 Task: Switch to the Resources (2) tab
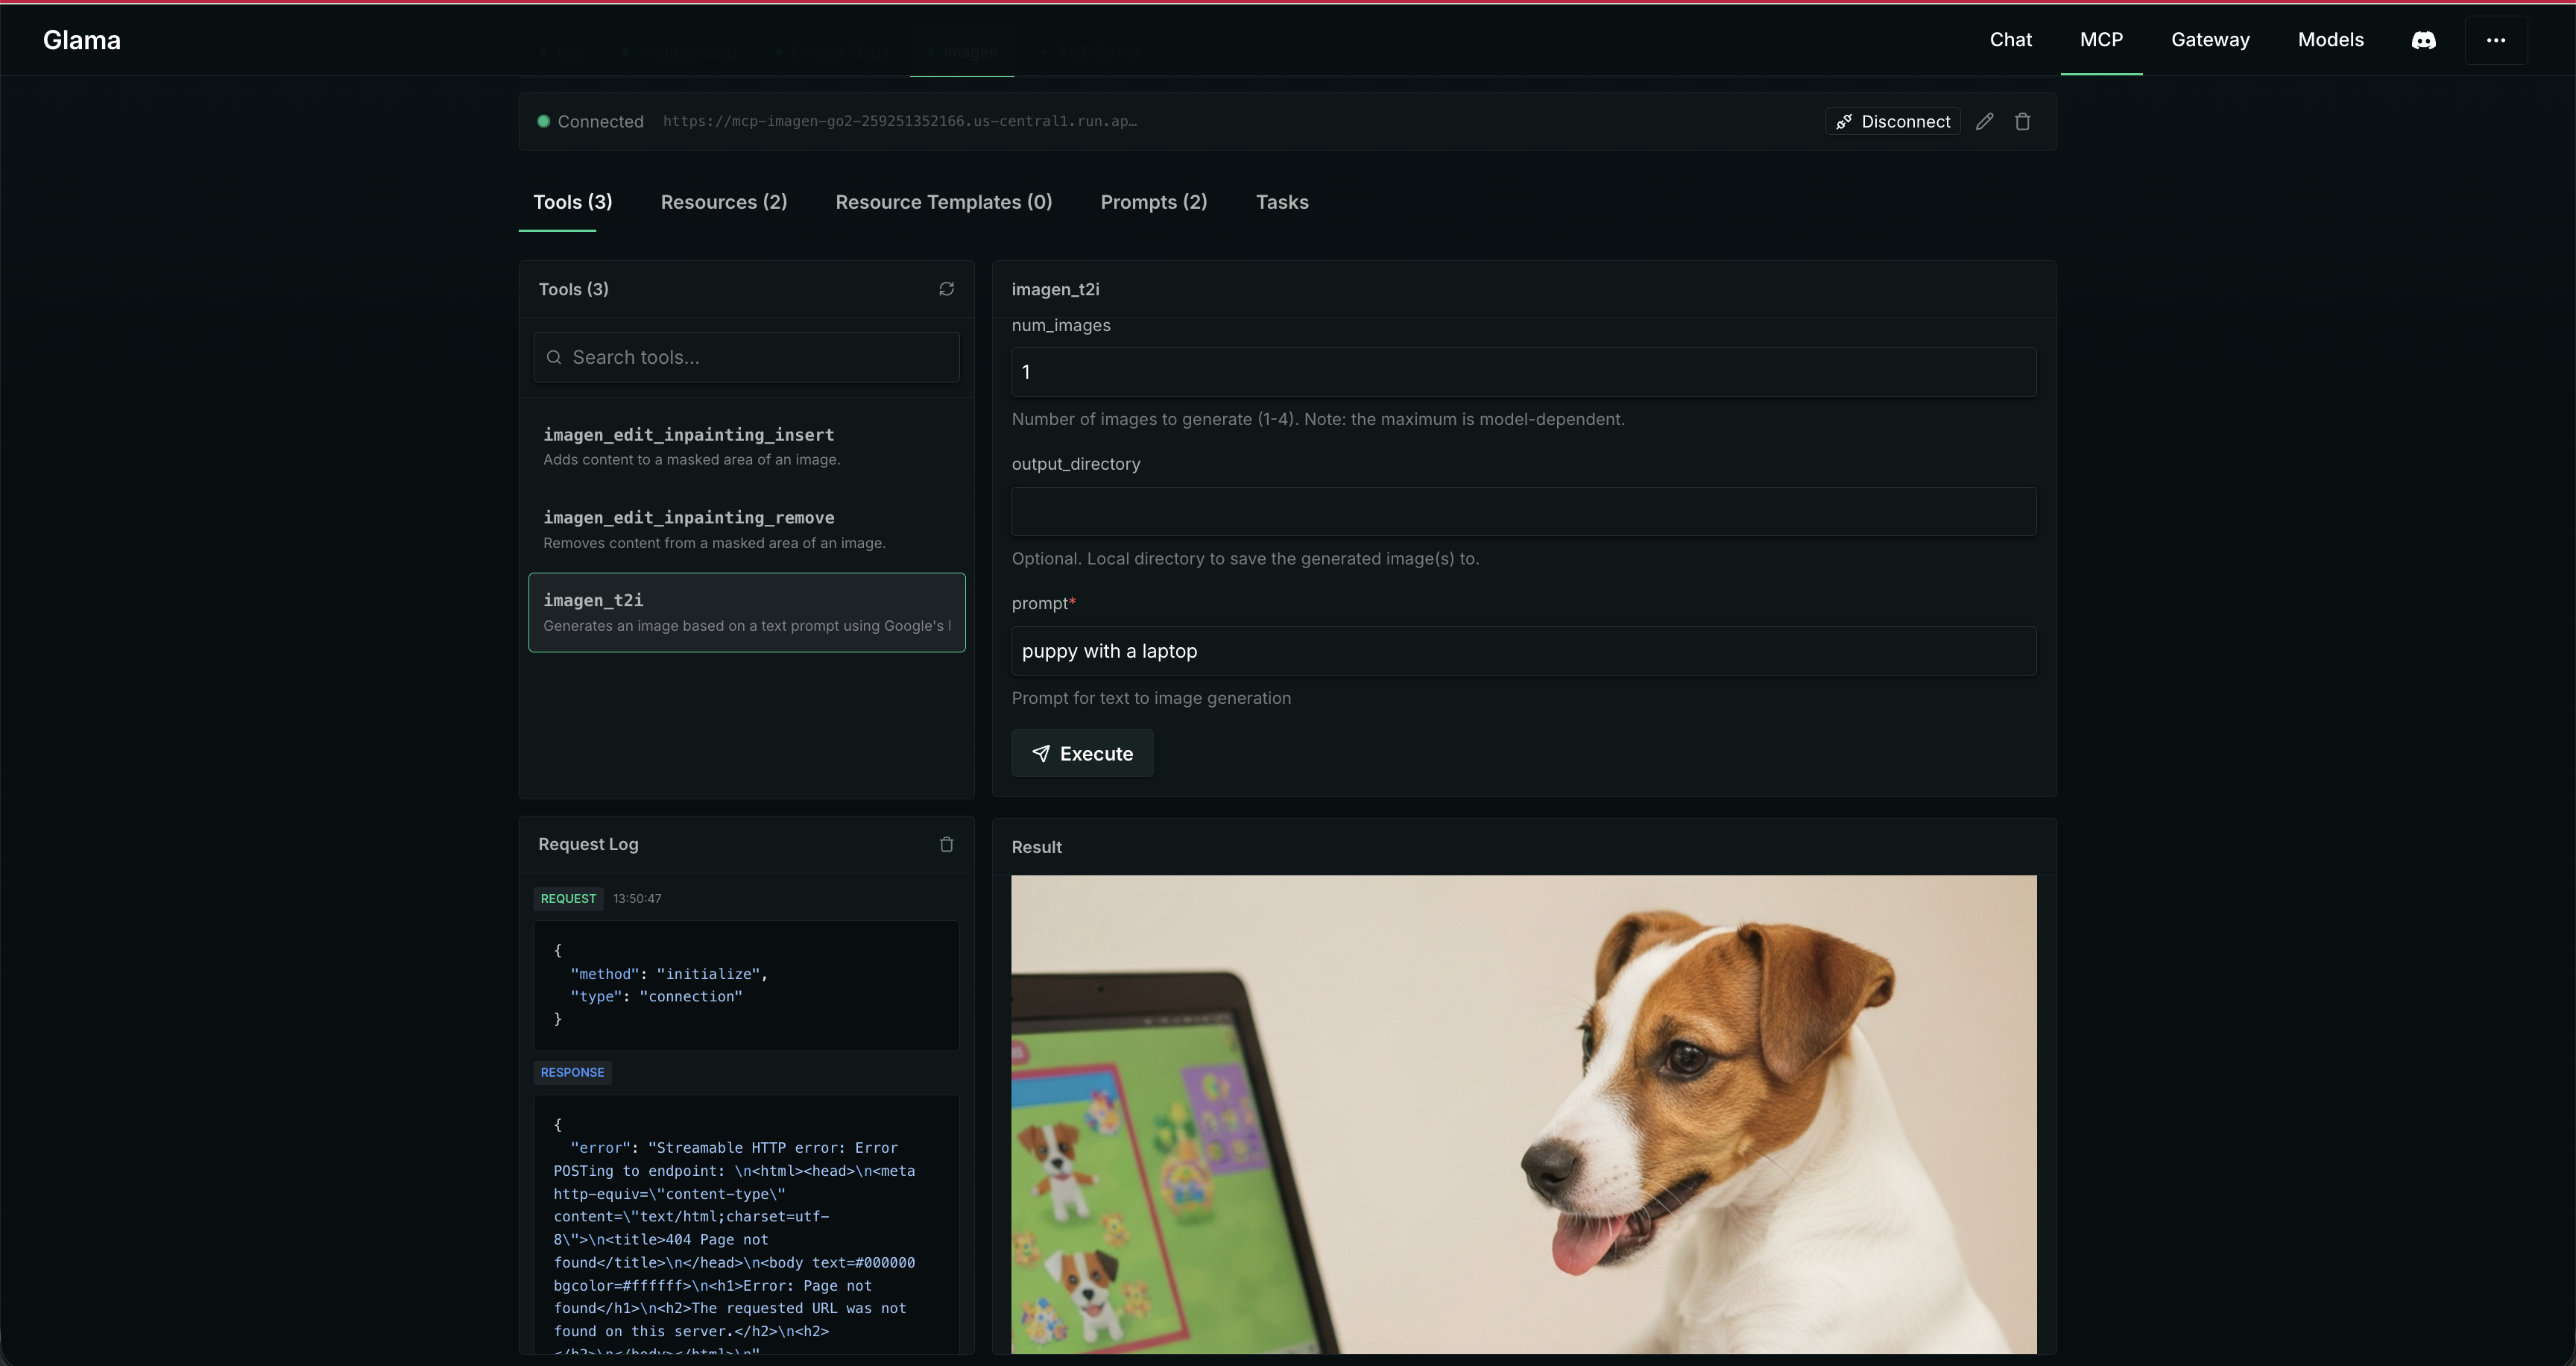coord(723,202)
